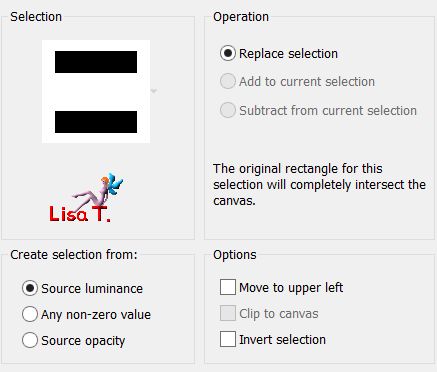Toggle the Clip to canvas checkbox
The image size is (437, 372).
228,313
